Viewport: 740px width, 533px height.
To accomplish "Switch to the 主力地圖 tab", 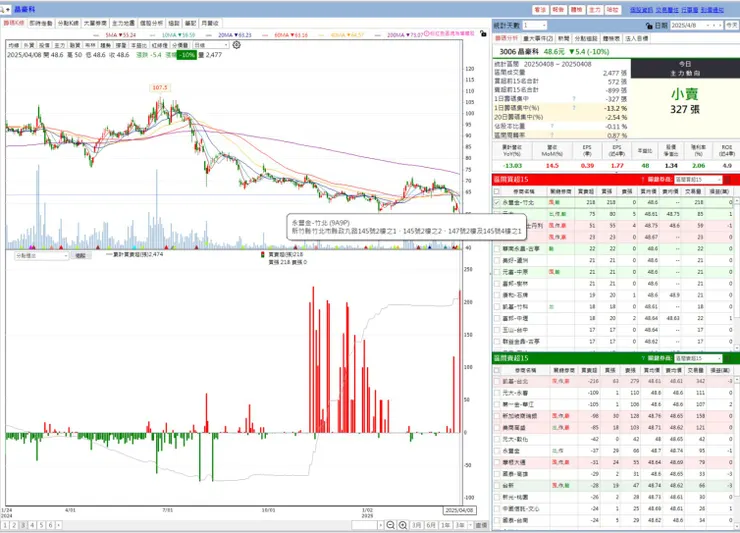I will (x=123, y=23).
